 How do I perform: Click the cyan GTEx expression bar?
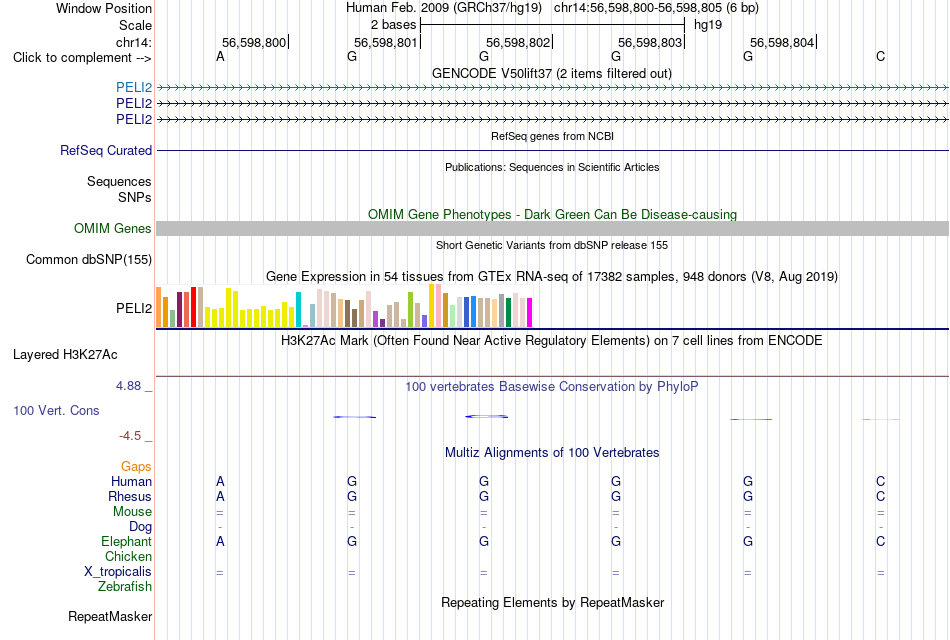(298, 310)
